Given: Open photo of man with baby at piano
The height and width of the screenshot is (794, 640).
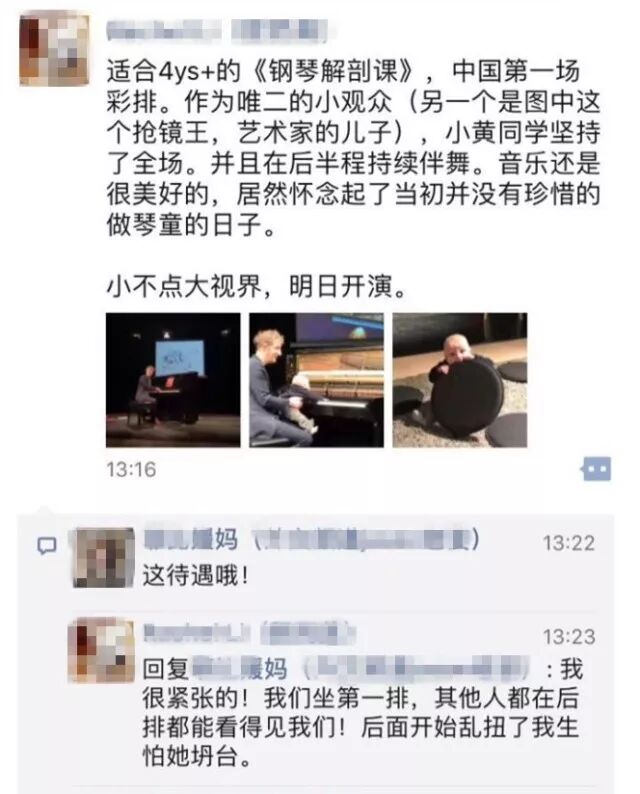Looking at the screenshot, I should (316, 380).
